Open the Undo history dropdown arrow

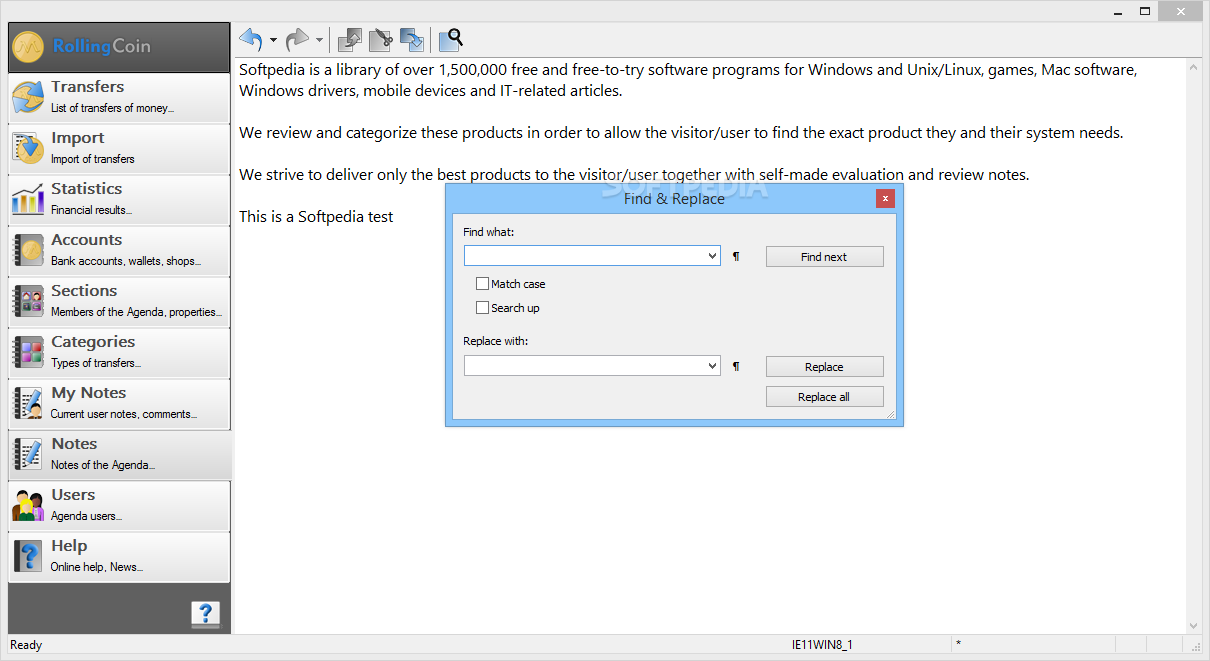pos(273,40)
